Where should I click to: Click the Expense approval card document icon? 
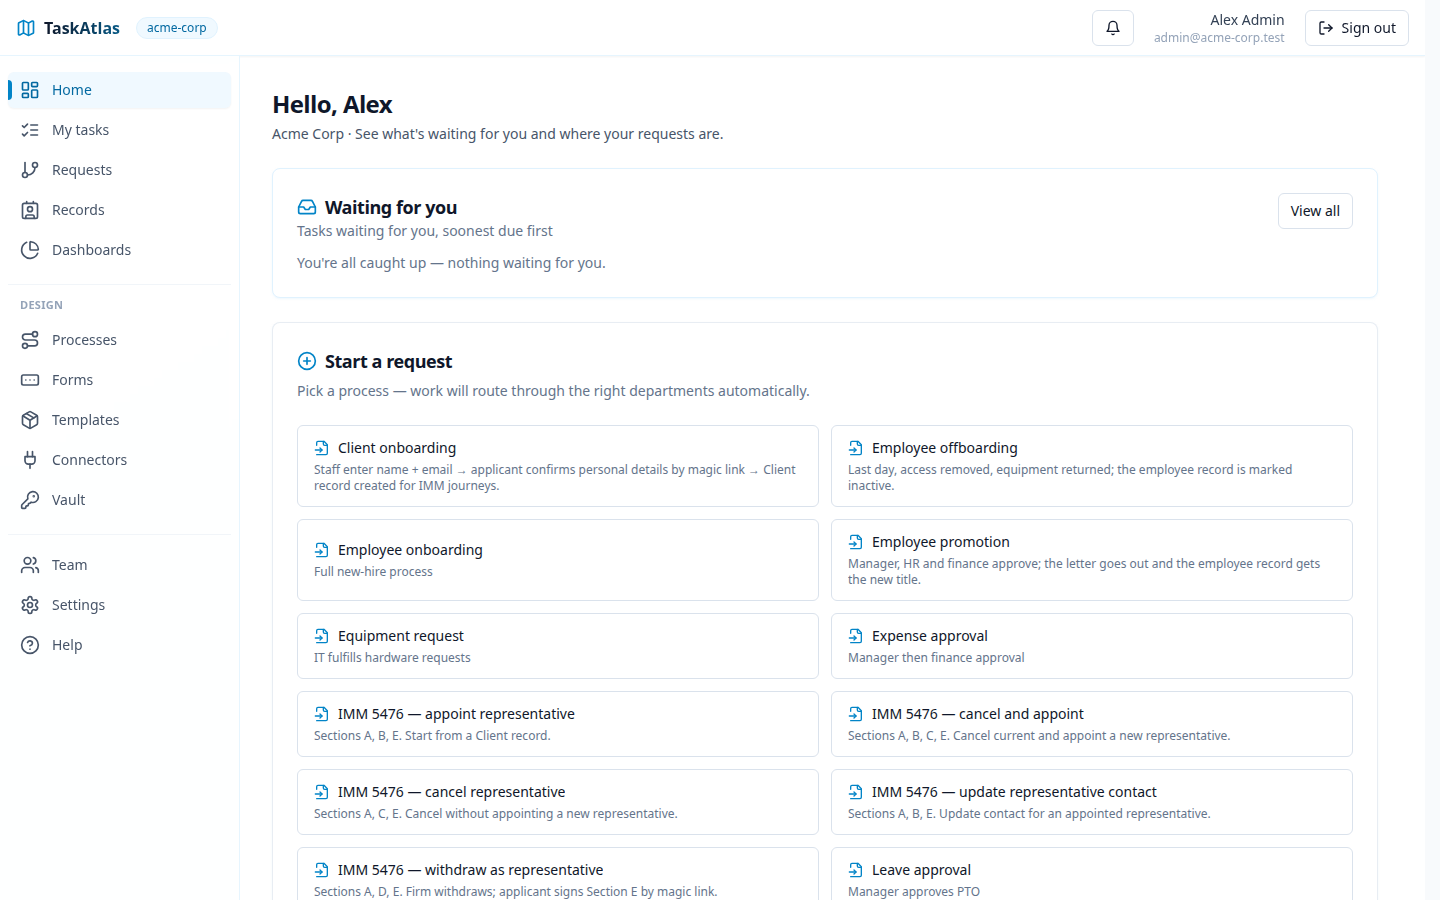tap(856, 636)
